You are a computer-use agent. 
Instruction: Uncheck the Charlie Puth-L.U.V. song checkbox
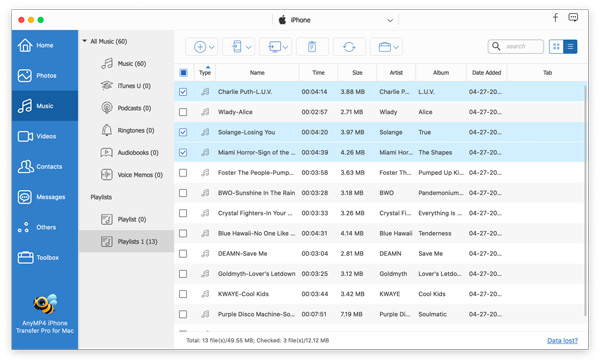click(183, 92)
